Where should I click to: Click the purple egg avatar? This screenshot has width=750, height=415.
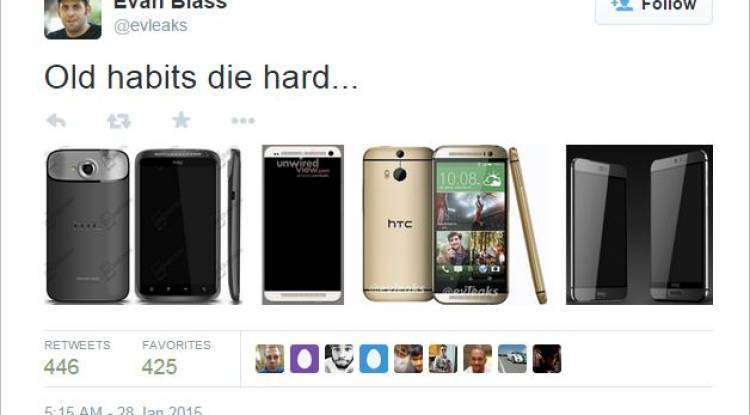(304, 359)
